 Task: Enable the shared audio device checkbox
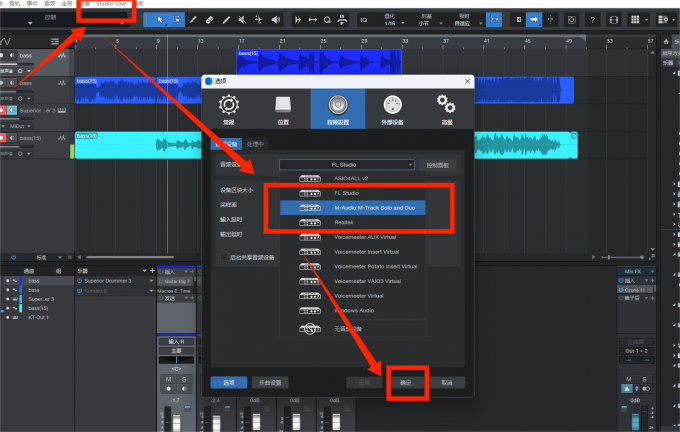click(x=224, y=257)
